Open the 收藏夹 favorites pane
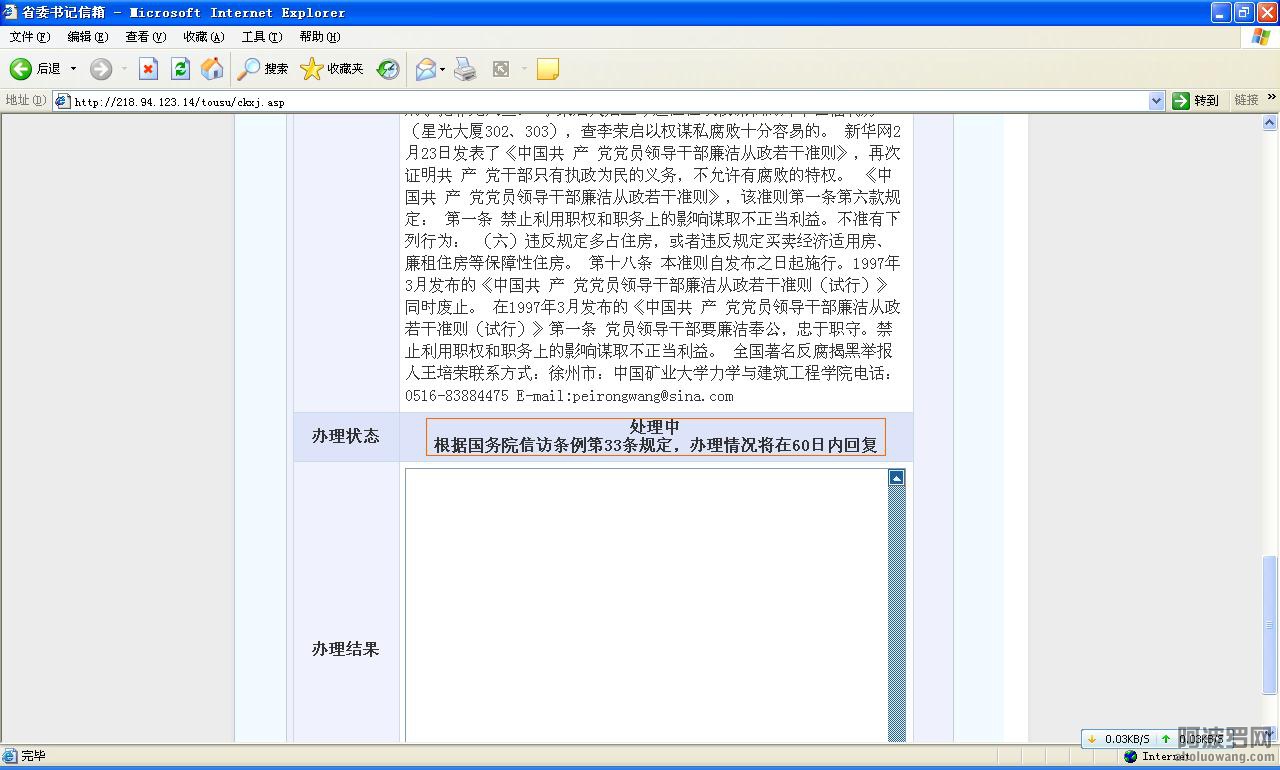This screenshot has width=1280, height=770. coord(333,69)
